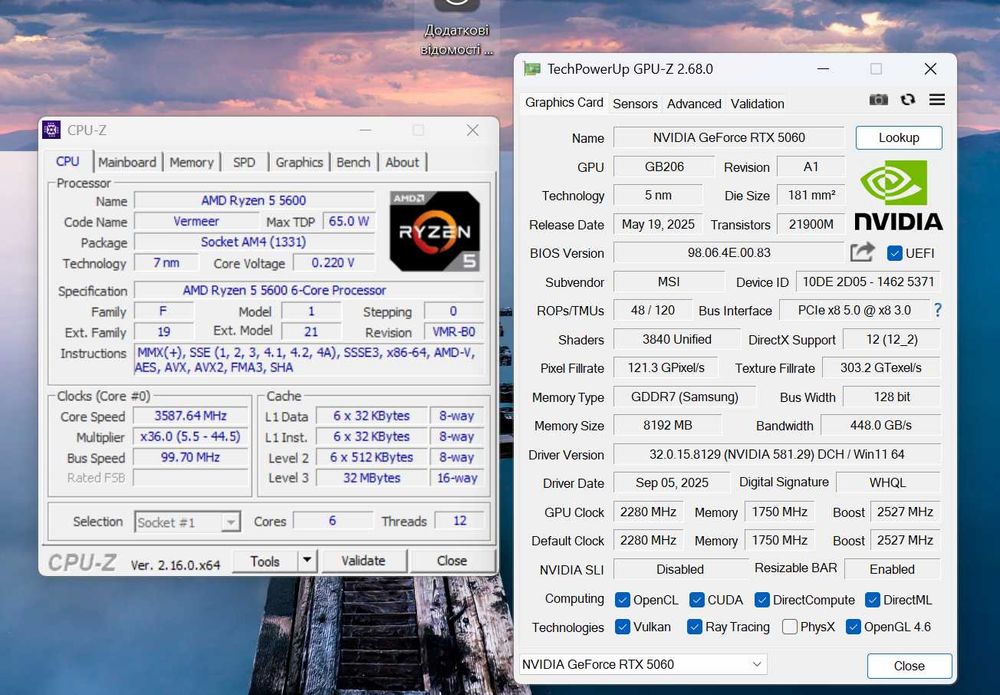
Task: Click the Bus Speed value 99.70 MHz
Action: [191, 457]
